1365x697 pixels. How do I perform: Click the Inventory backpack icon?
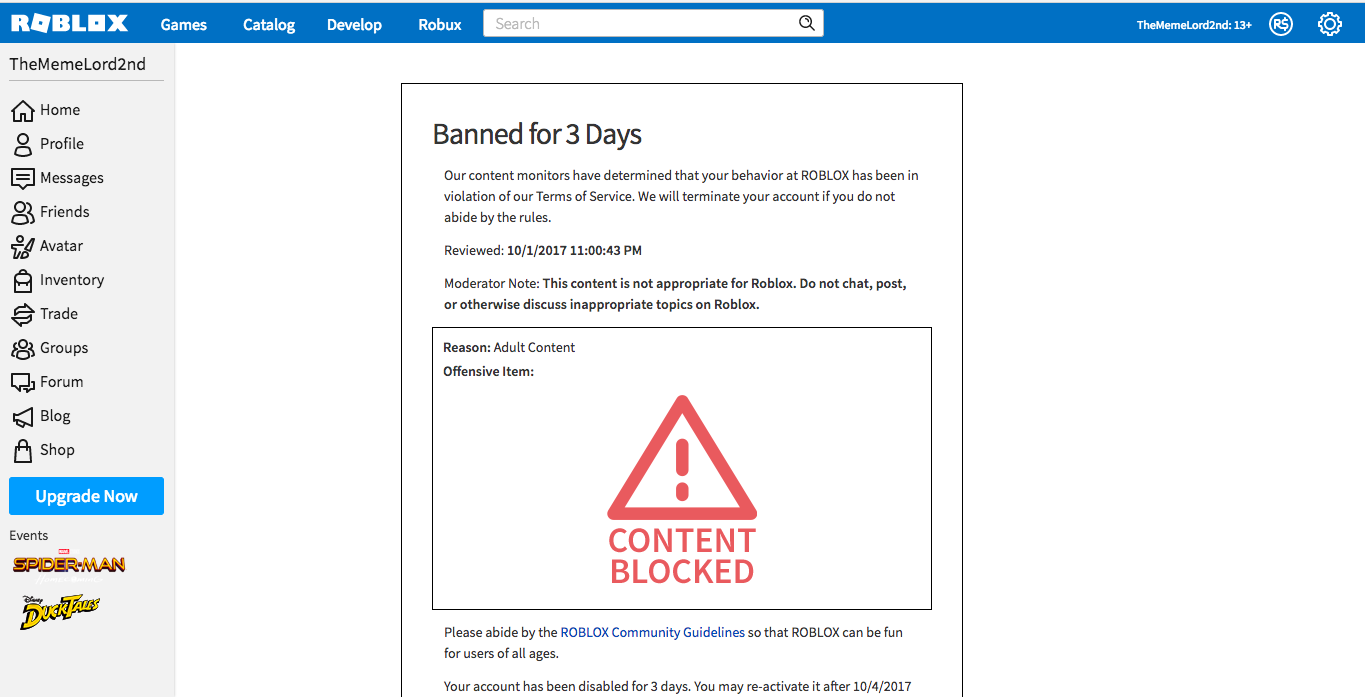22,281
